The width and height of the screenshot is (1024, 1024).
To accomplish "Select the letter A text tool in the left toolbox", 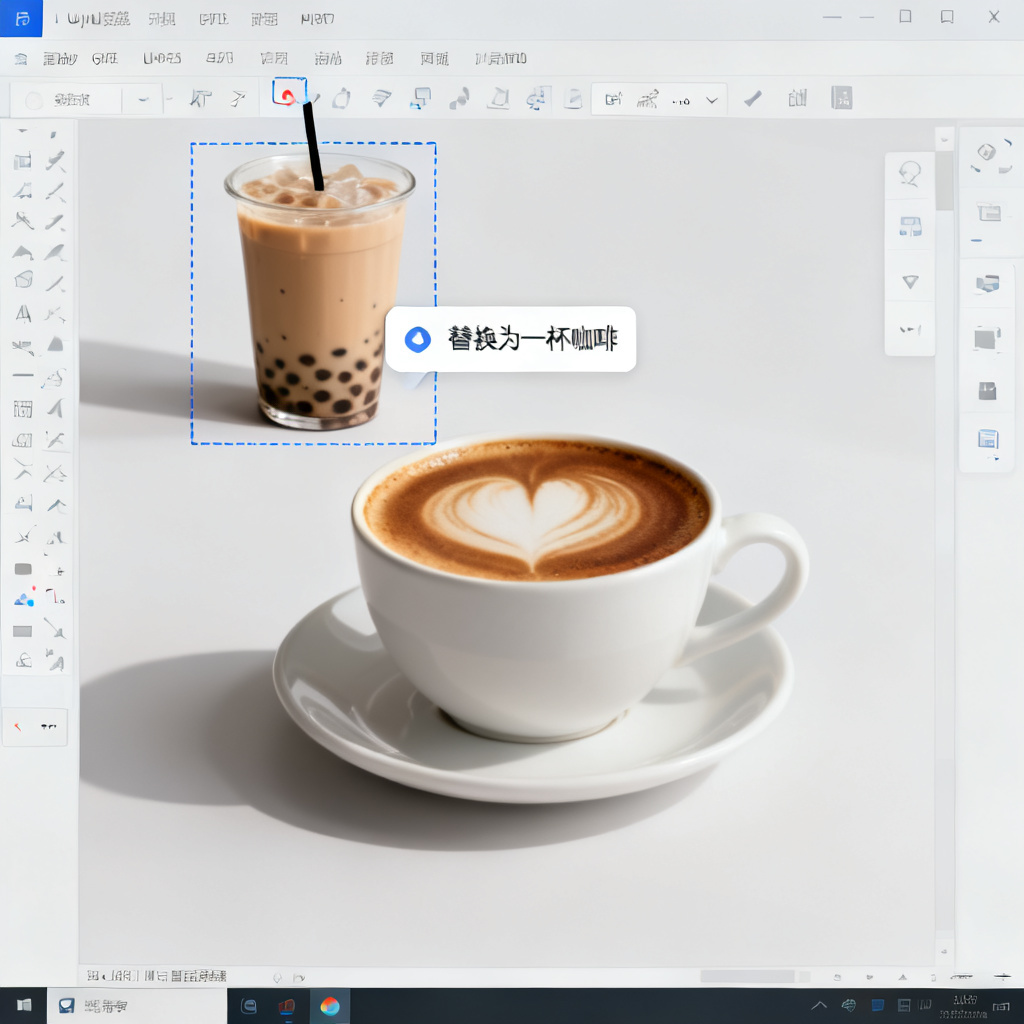I will coord(24,314).
